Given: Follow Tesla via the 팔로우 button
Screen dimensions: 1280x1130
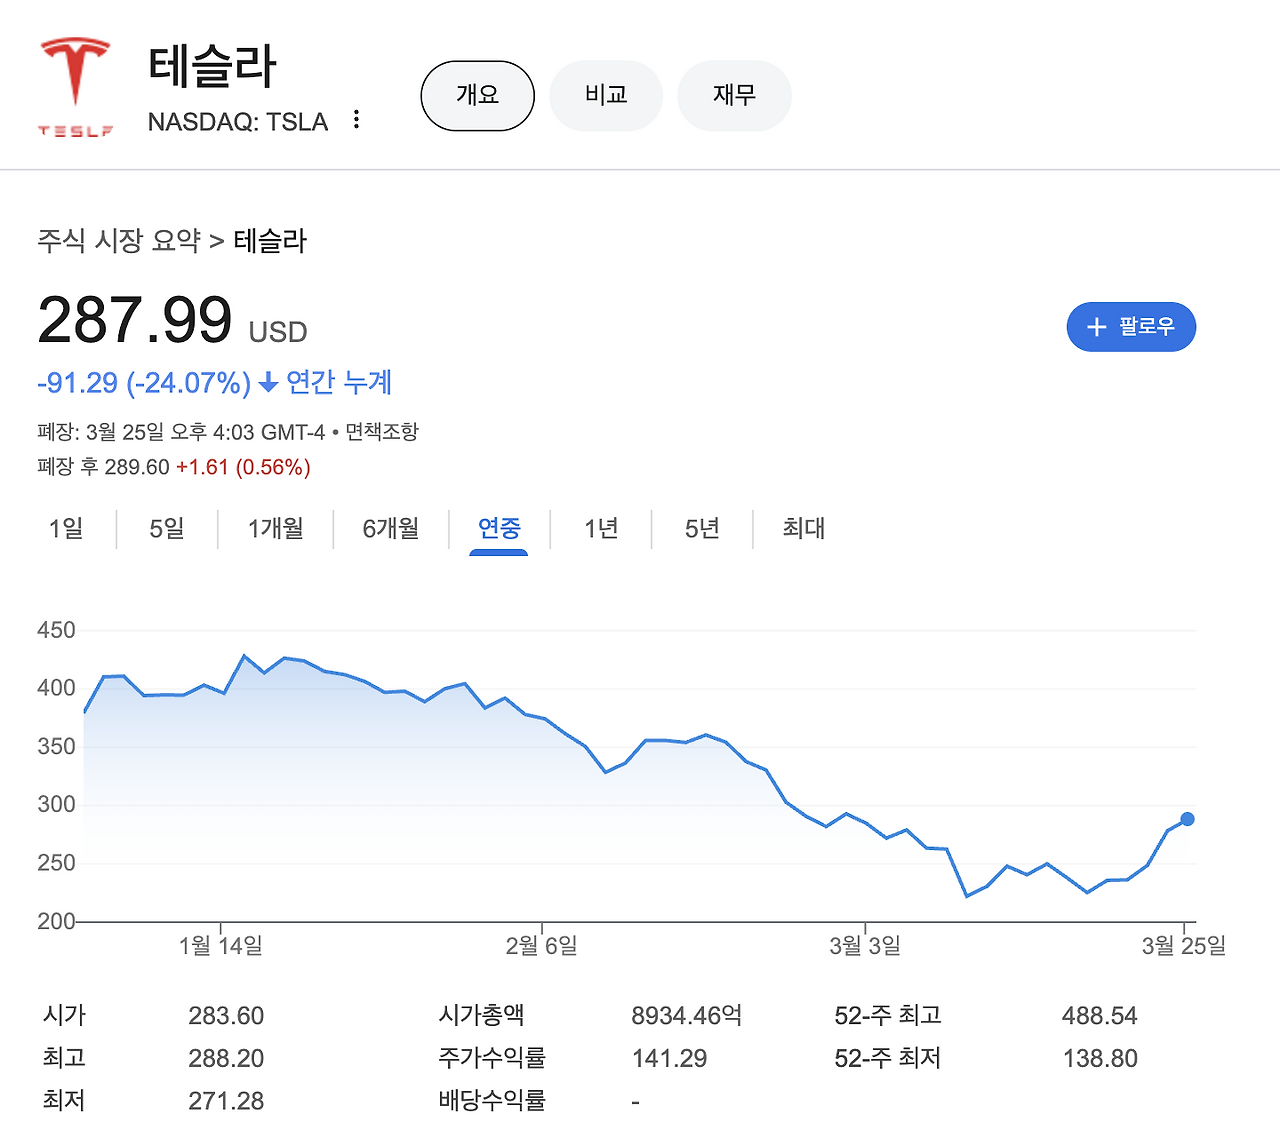Looking at the screenshot, I should pyautogui.click(x=1131, y=327).
